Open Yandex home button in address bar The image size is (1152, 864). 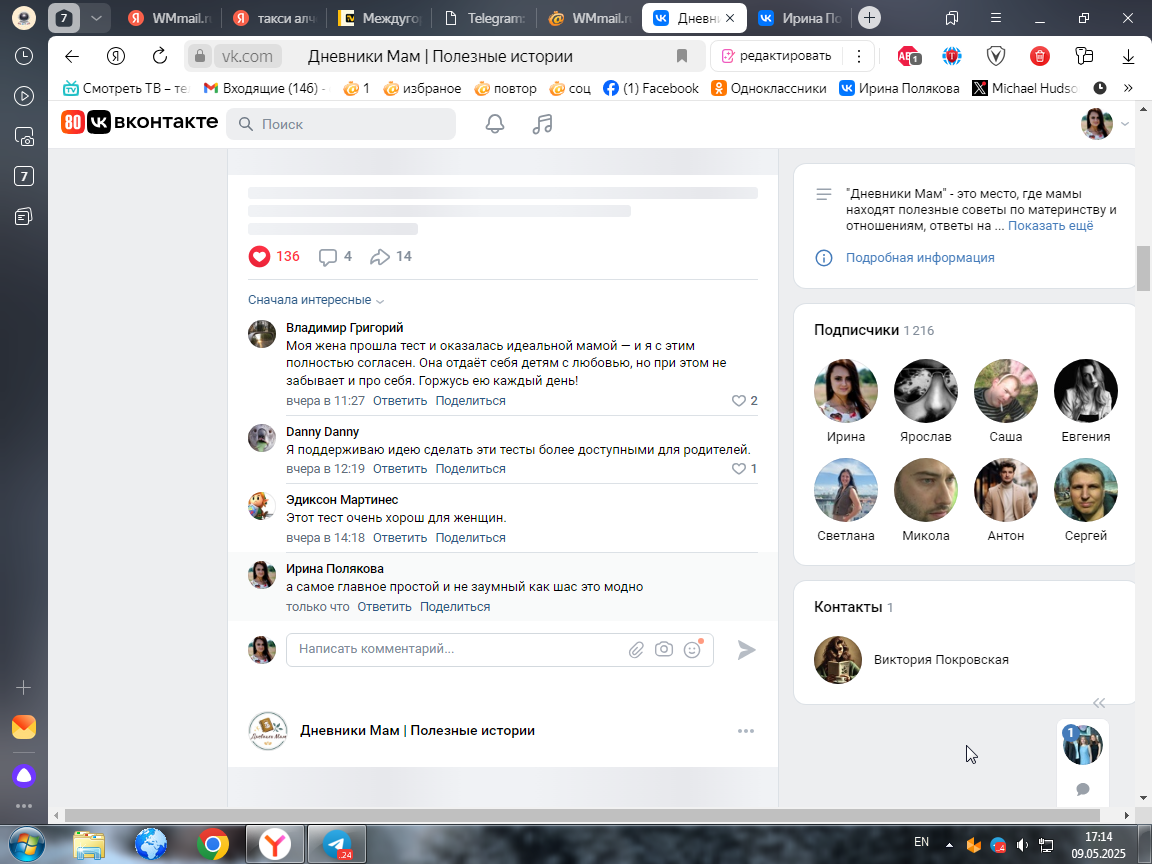115,56
